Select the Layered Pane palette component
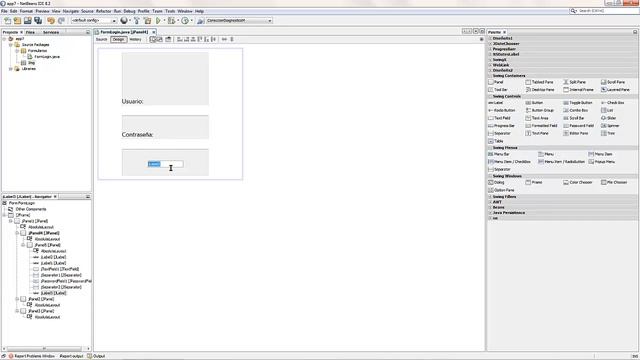The width and height of the screenshot is (640, 360). pyautogui.click(x=615, y=89)
